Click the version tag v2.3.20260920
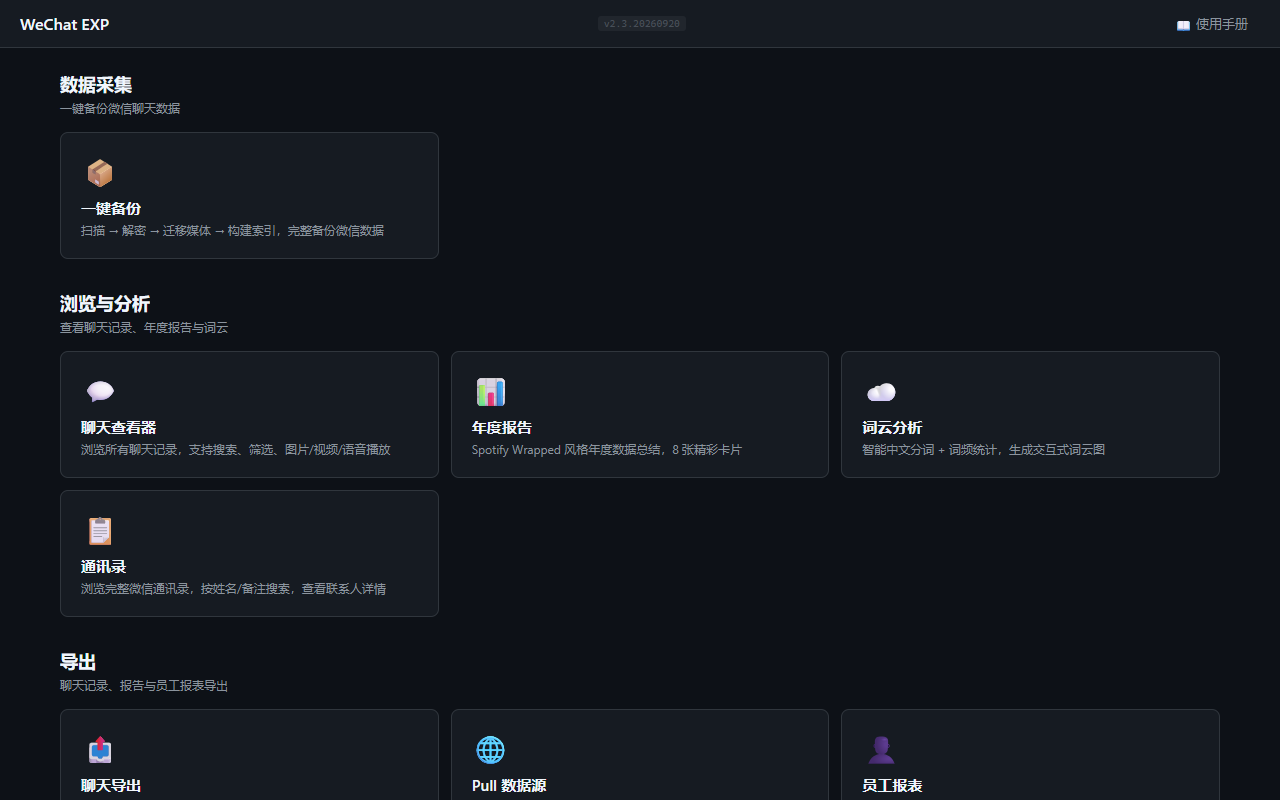 [642, 24]
